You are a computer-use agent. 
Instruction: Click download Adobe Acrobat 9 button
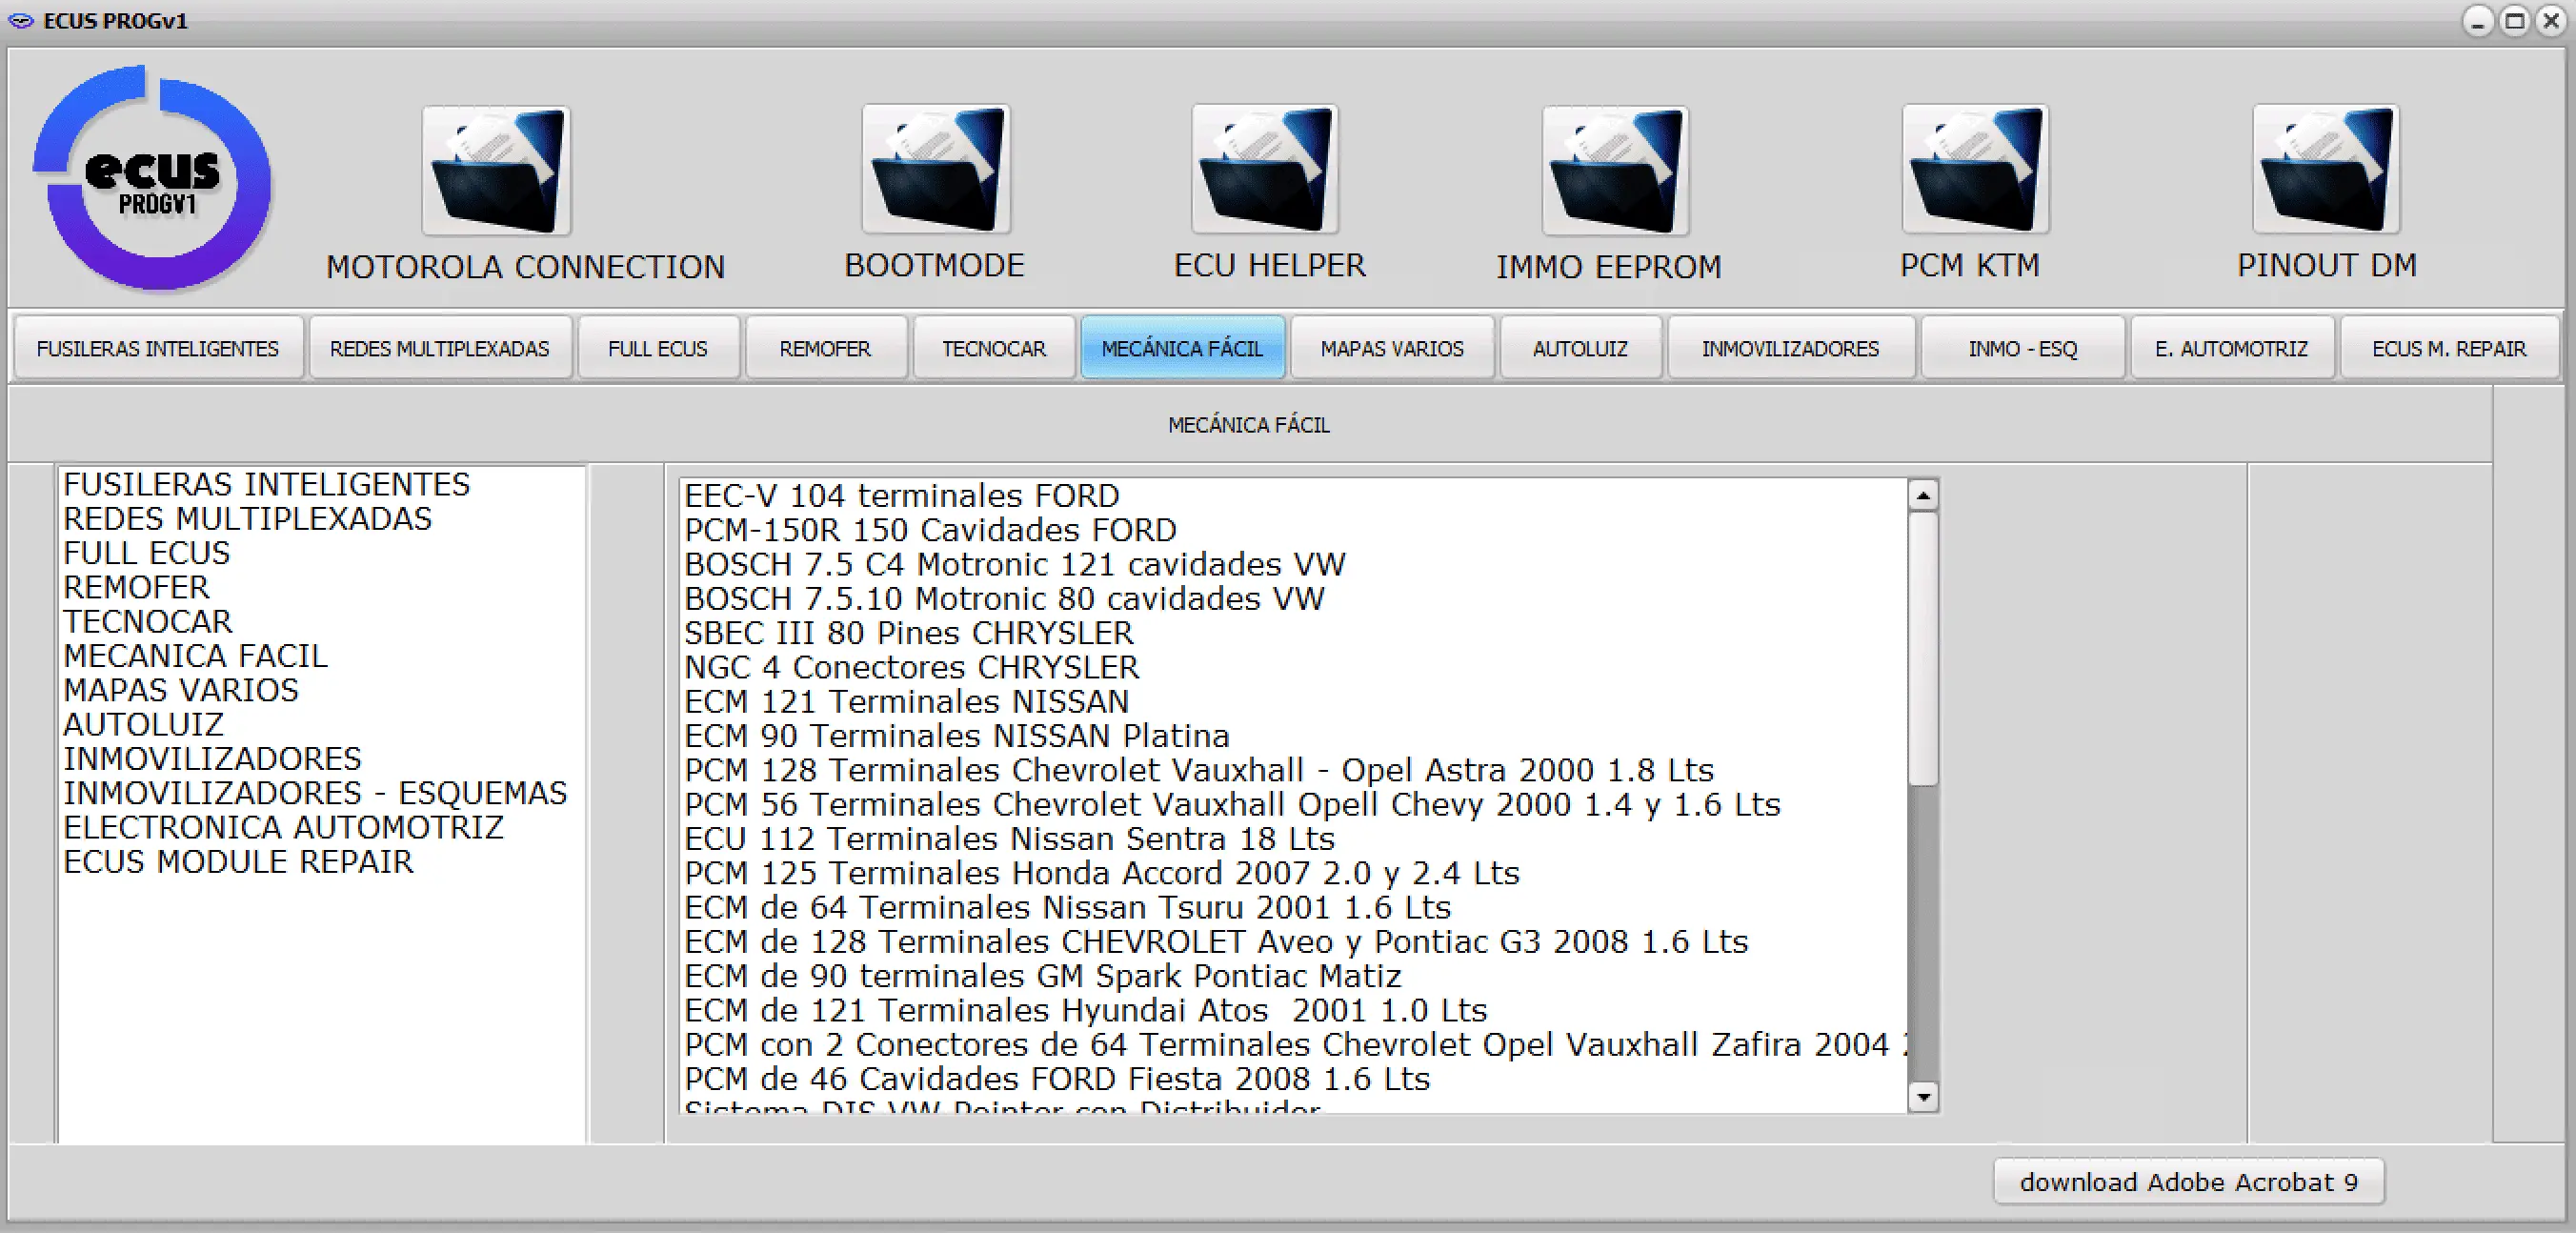(x=2189, y=1182)
